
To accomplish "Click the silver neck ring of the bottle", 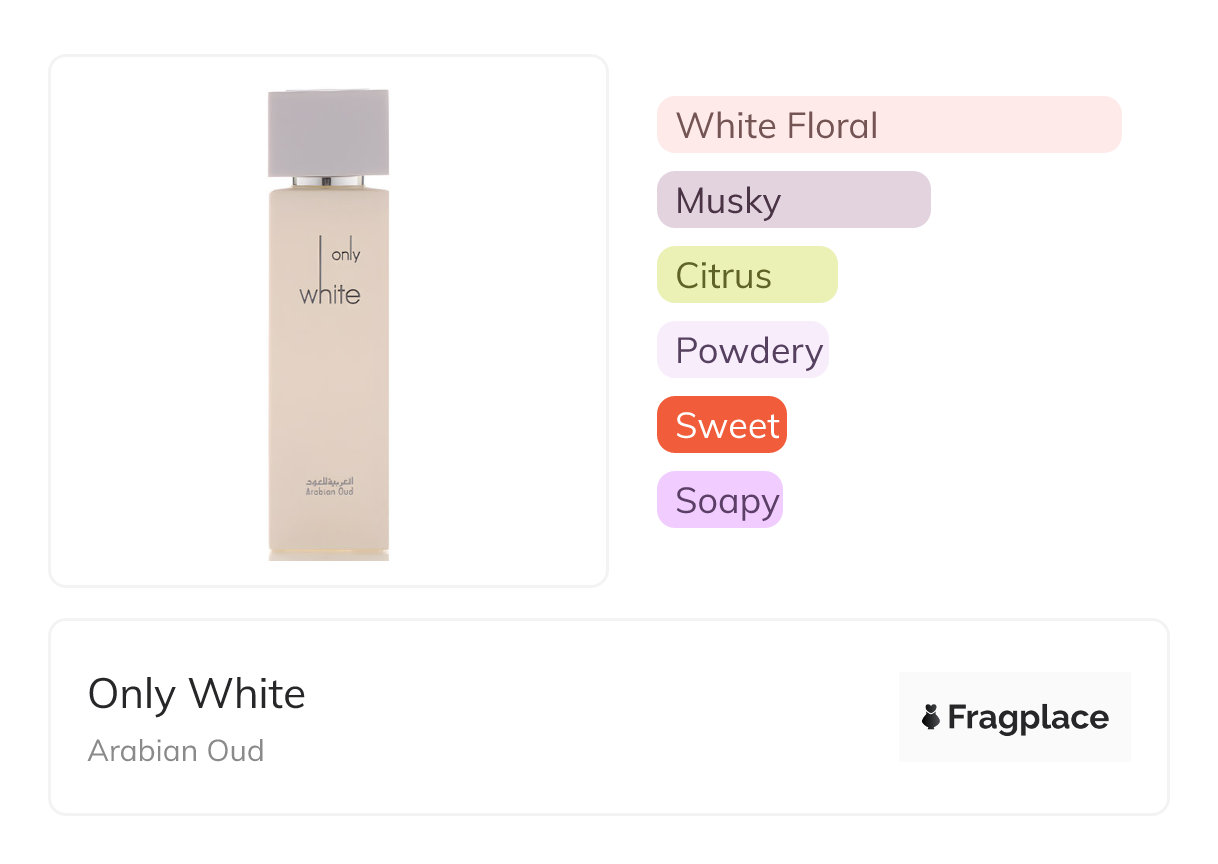I will tap(328, 181).
